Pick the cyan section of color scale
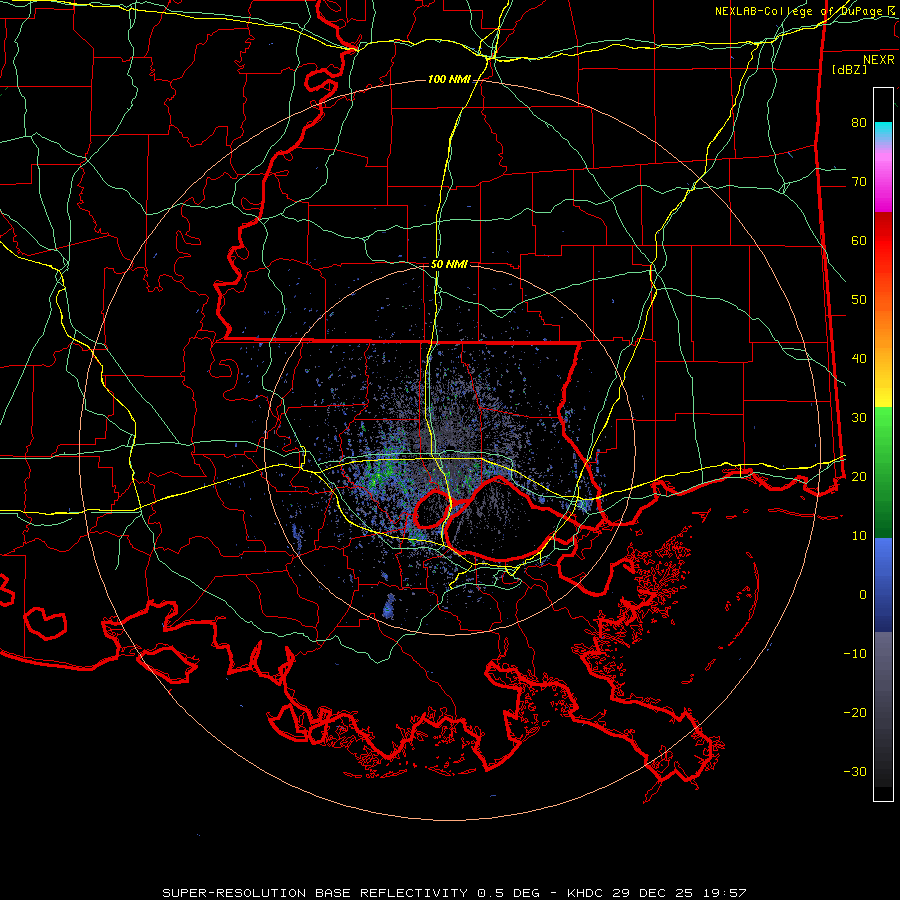The width and height of the screenshot is (900, 900). [883, 131]
